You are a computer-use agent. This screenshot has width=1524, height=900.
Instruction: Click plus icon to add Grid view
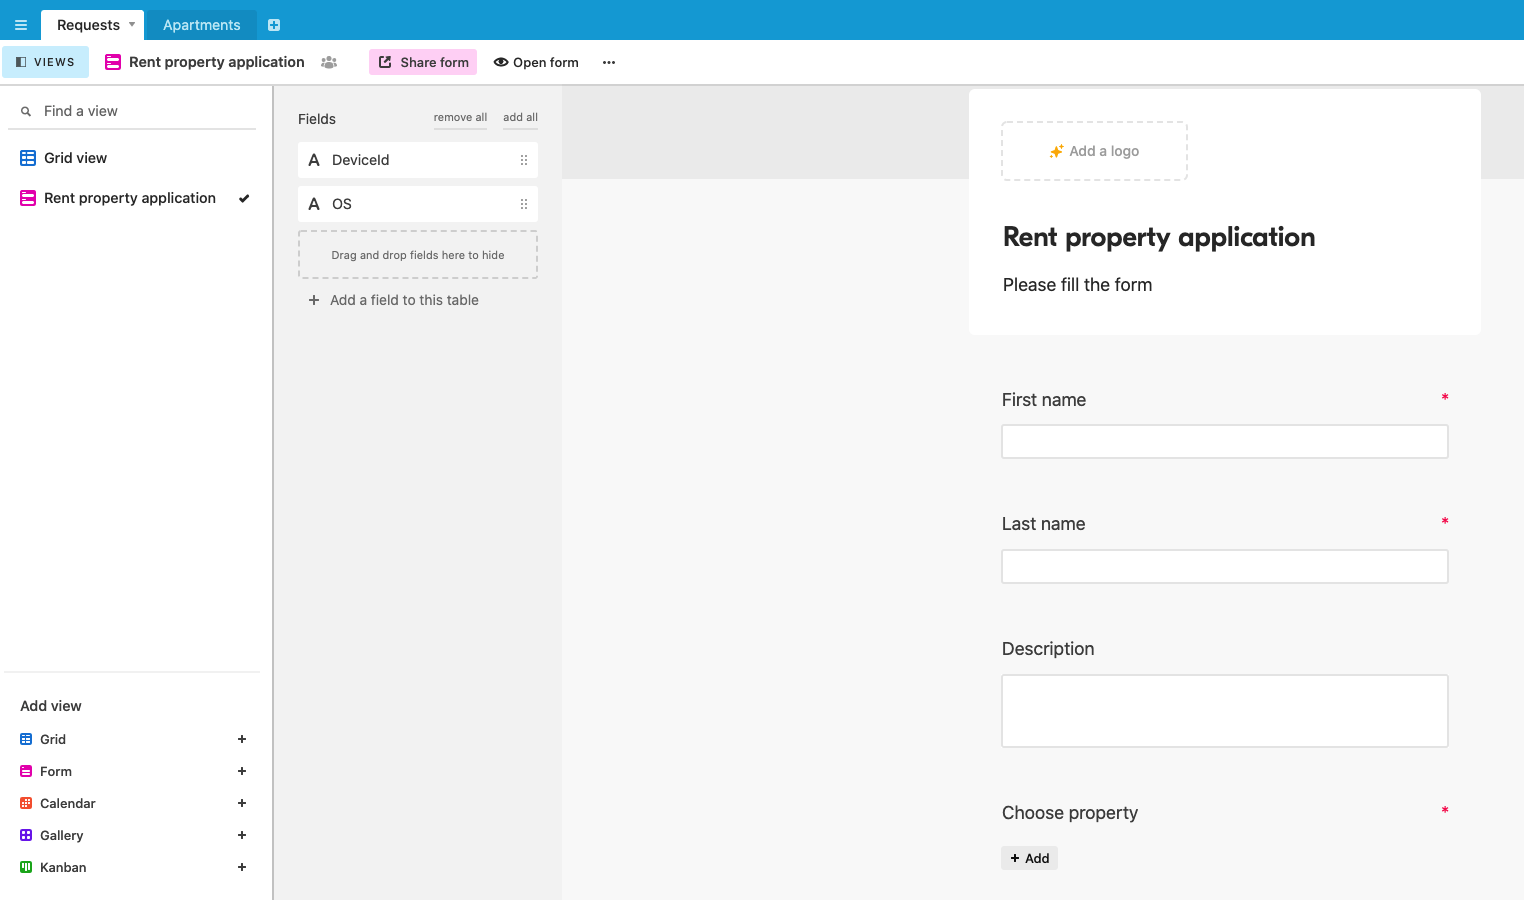[242, 739]
